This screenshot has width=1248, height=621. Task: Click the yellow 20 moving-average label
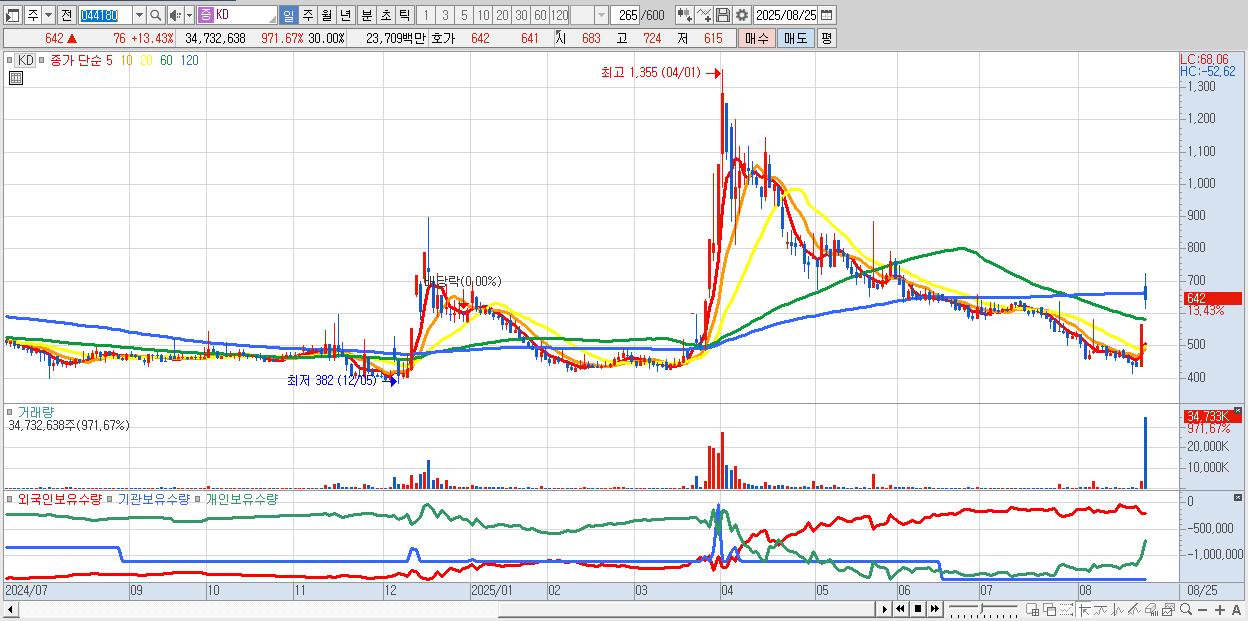pos(146,60)
